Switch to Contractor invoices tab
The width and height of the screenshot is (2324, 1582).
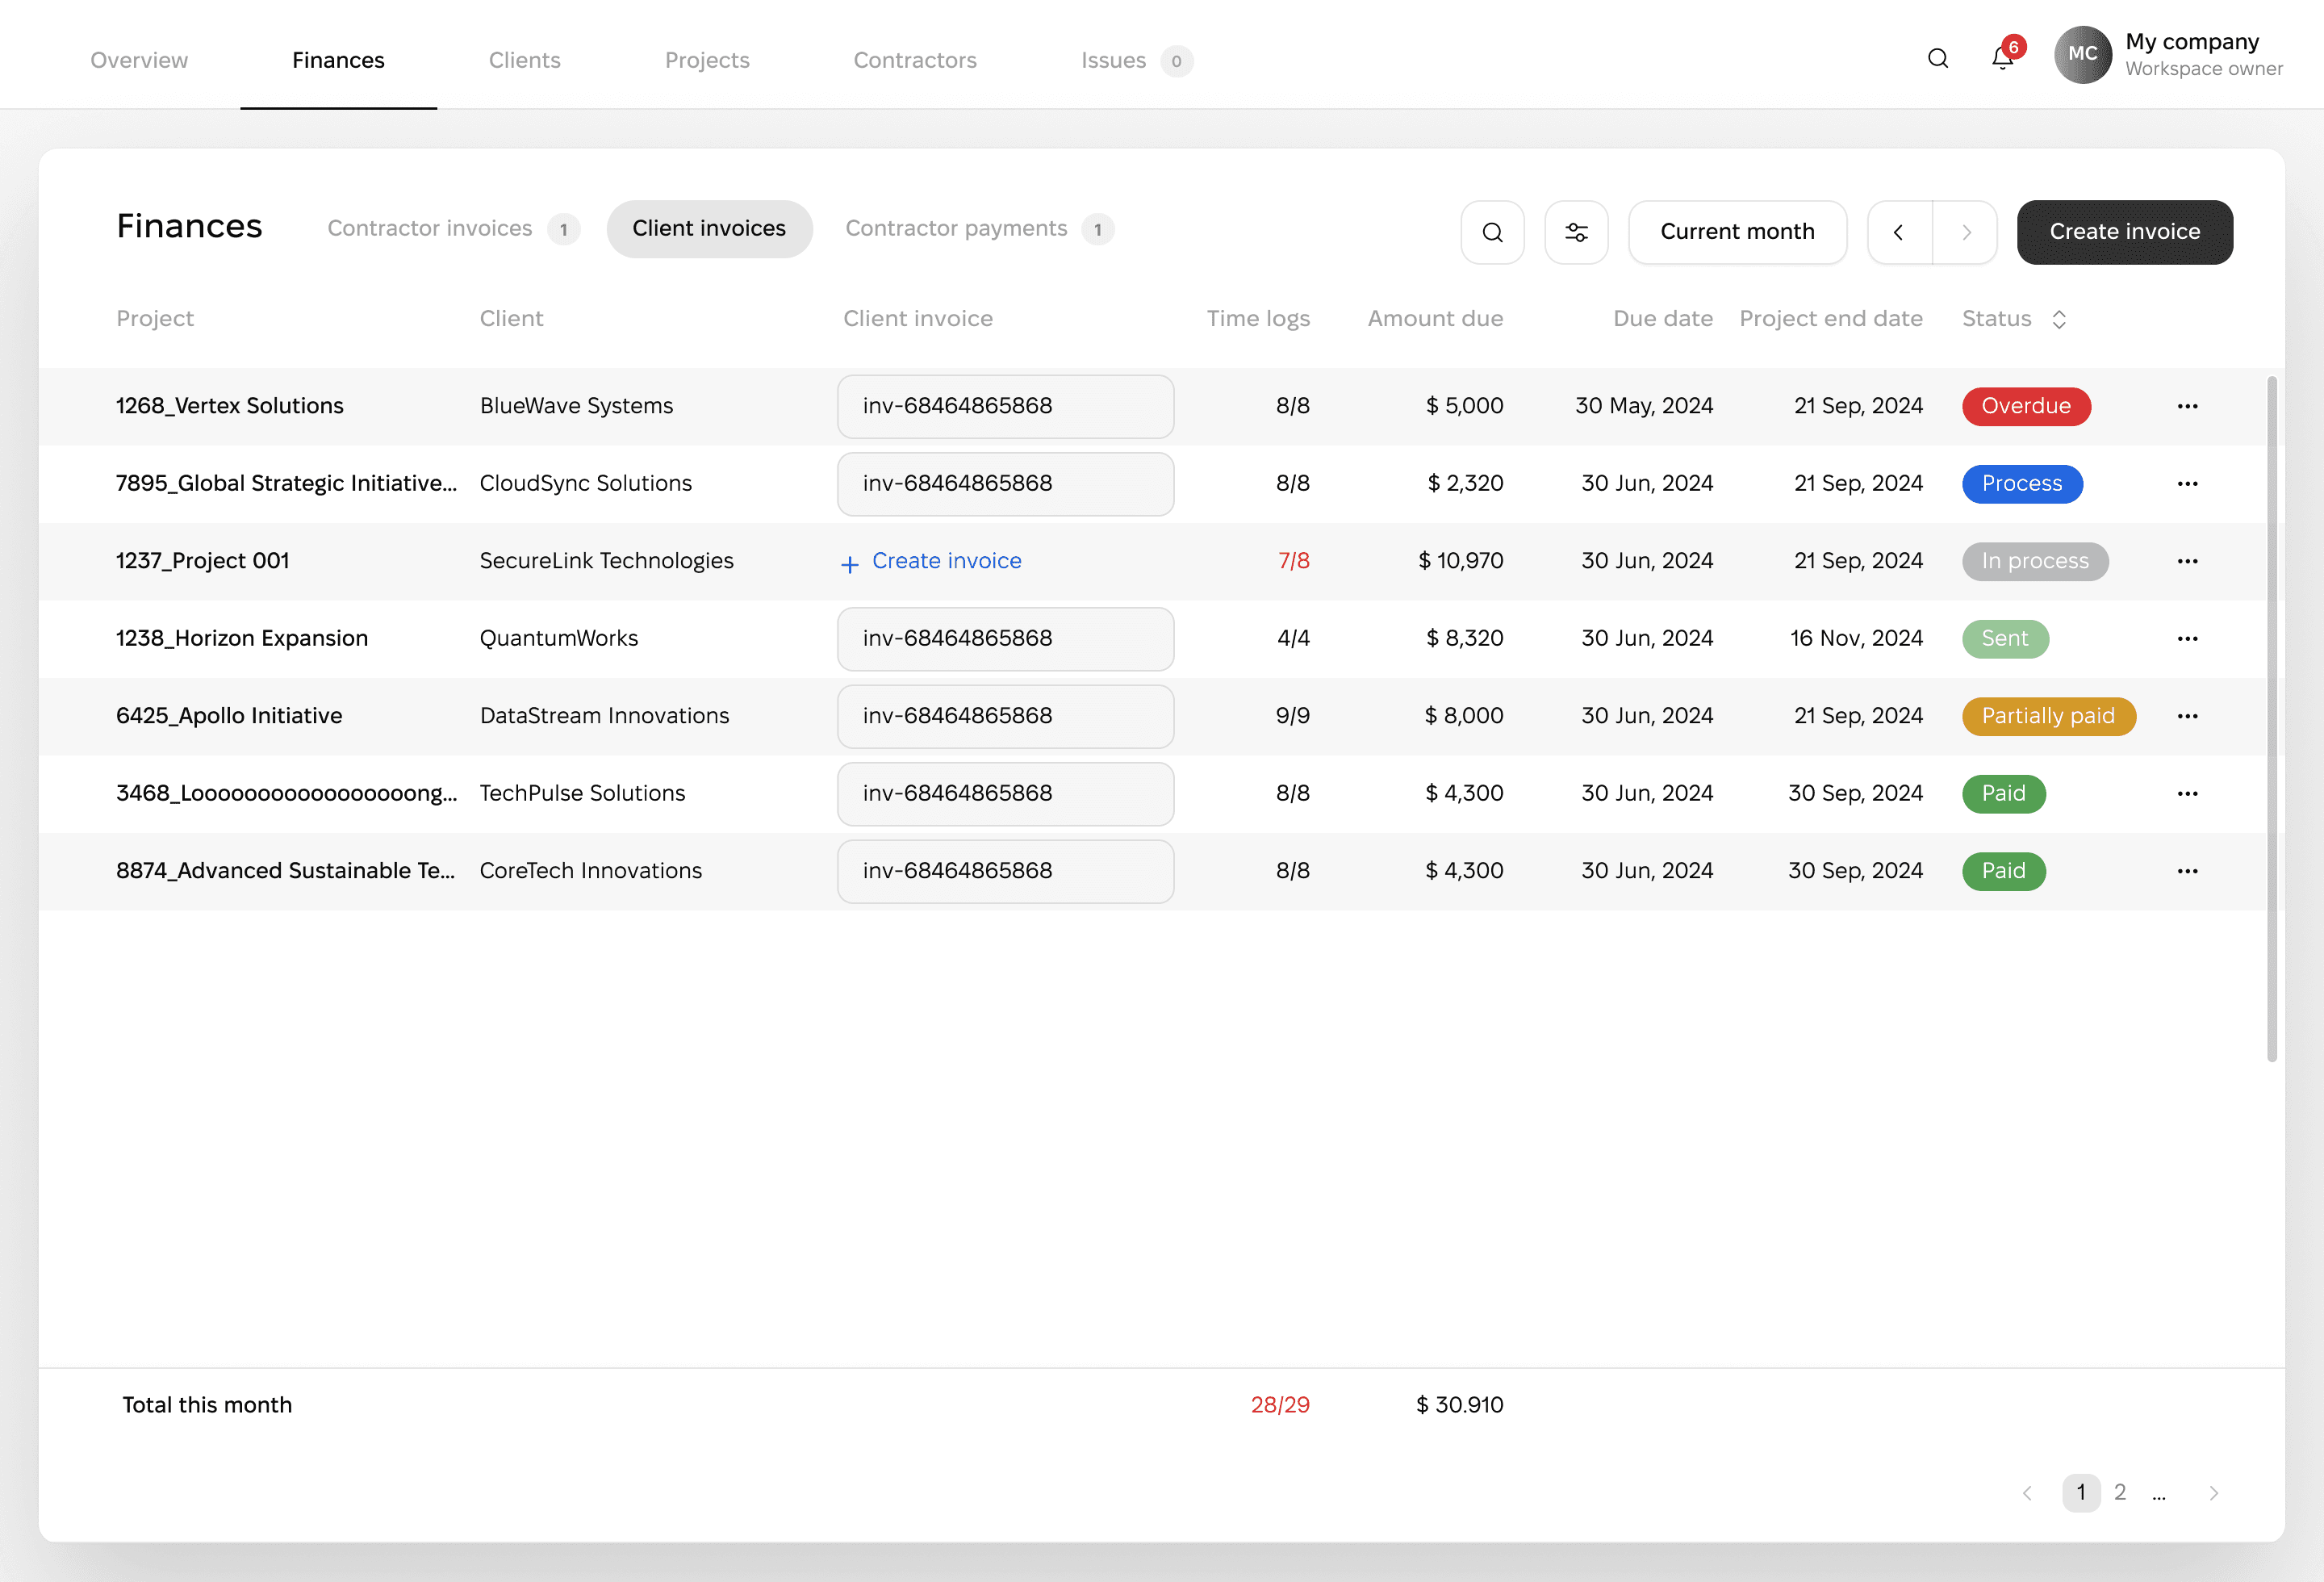click(x=430, y=229)
